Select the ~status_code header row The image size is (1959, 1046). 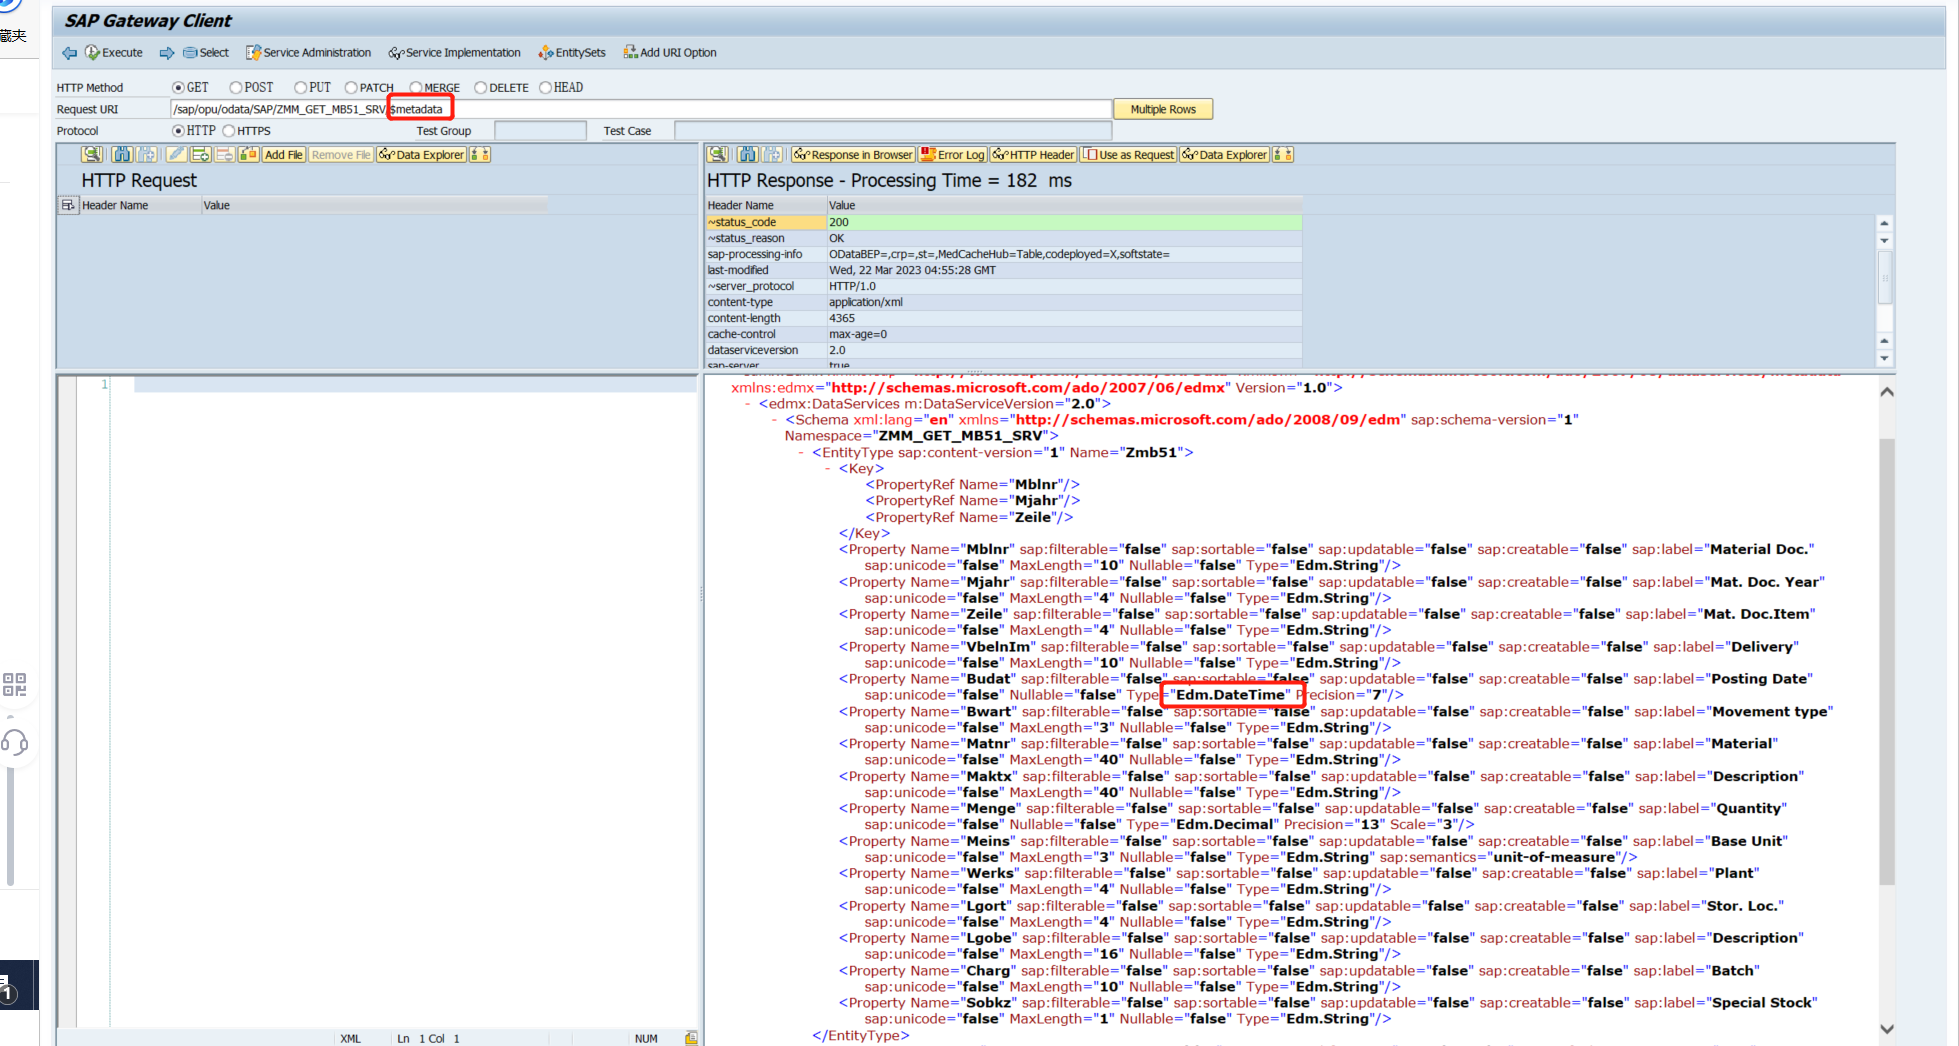pos(1004,222)
